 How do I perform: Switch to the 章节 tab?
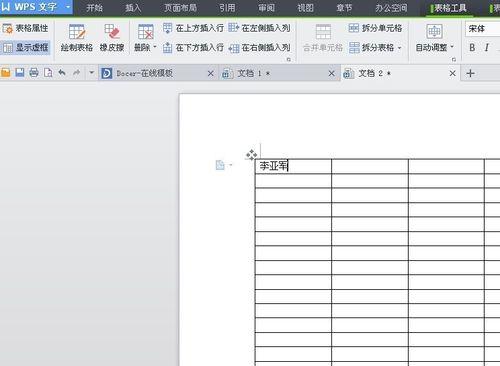(x=344, y=8)
